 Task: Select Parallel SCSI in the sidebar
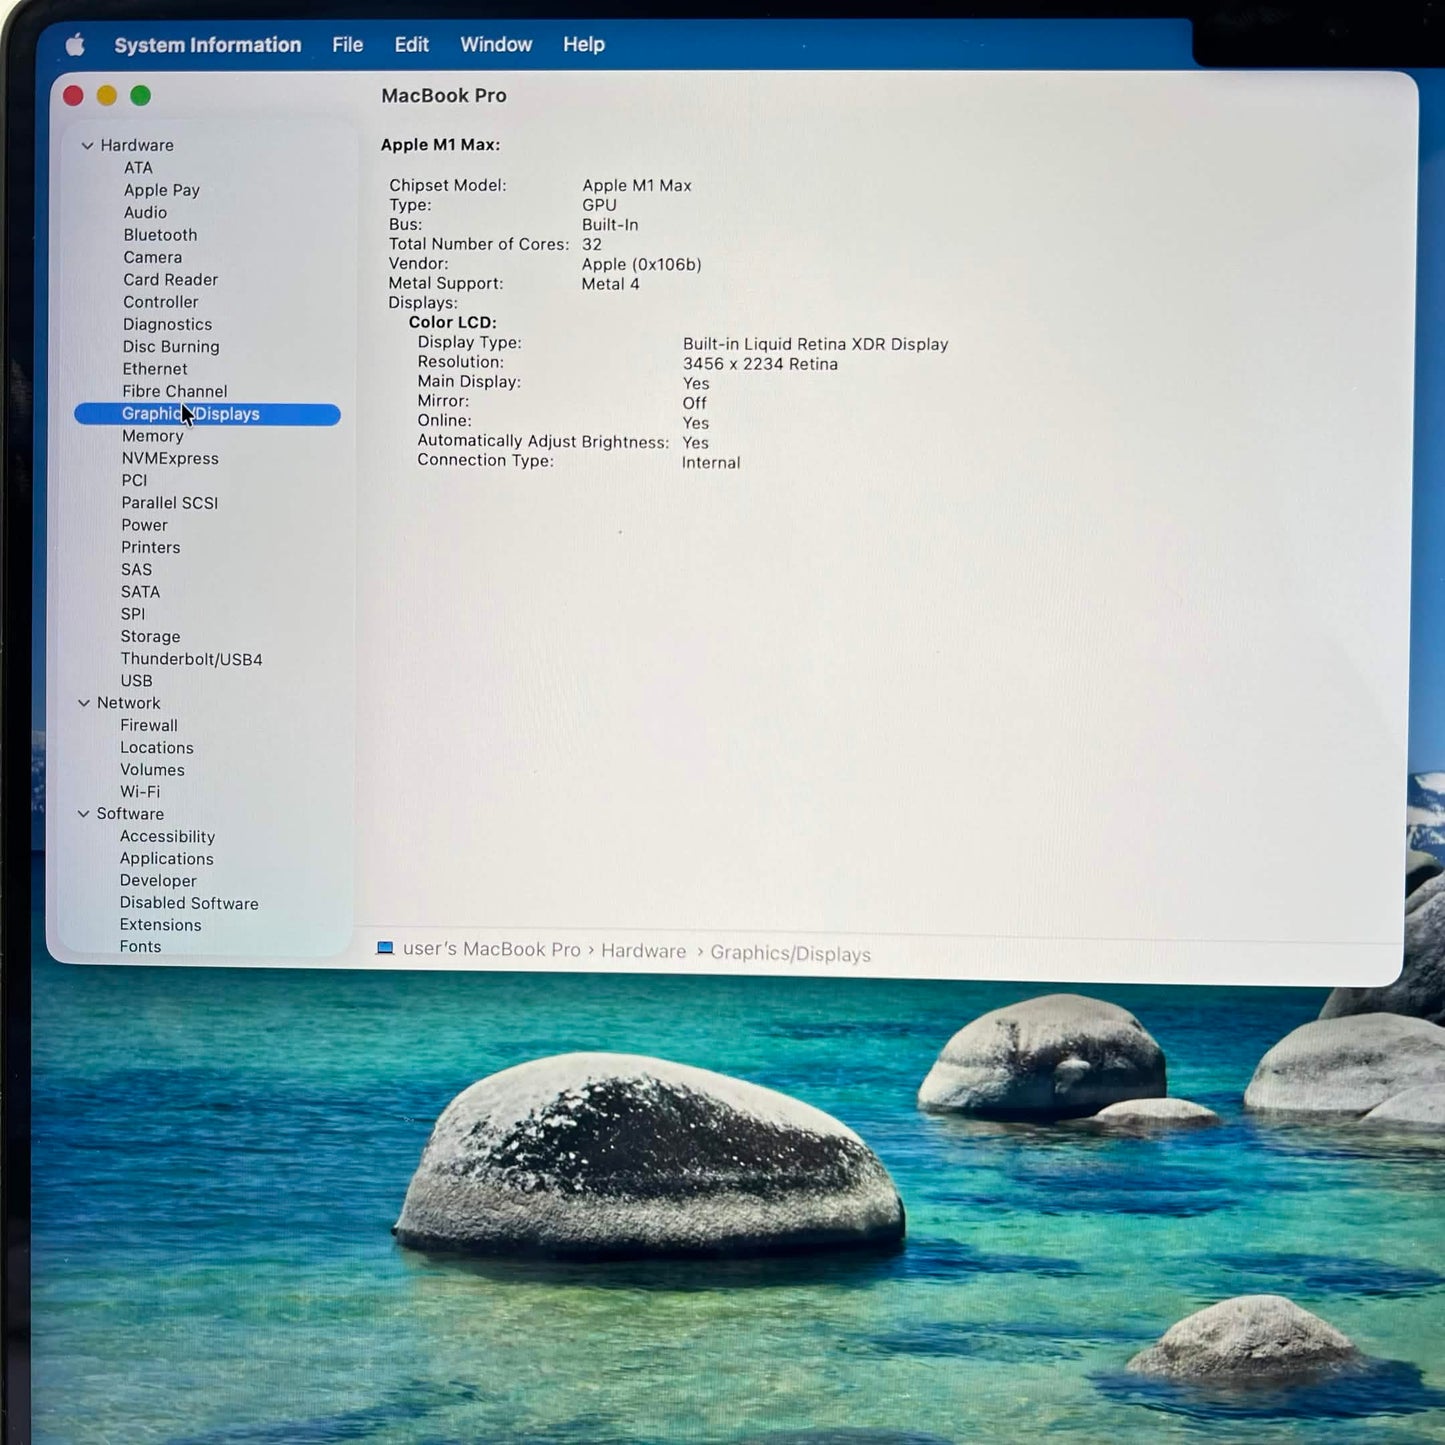click(170, 503)
